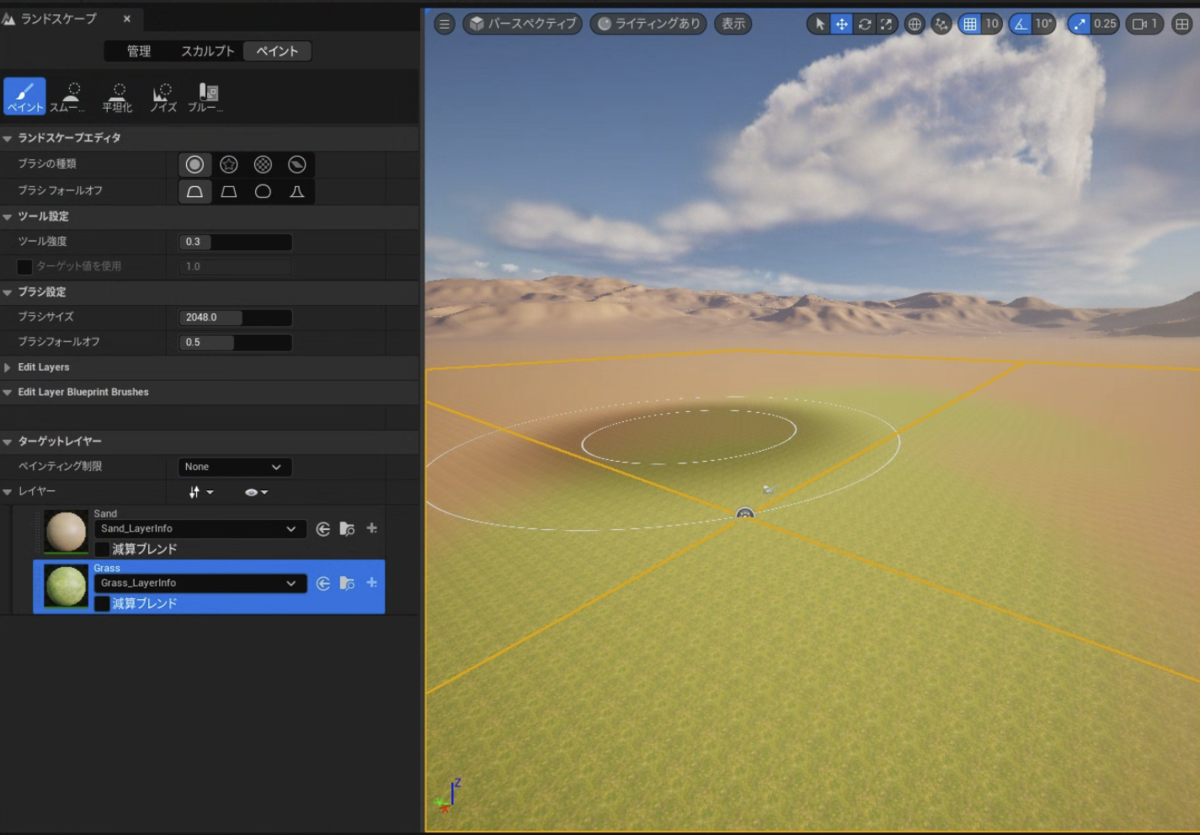Screen dimensions: 1200x835
Task: Expand the Edit Layers section
Action: click(x=8, y=367)
